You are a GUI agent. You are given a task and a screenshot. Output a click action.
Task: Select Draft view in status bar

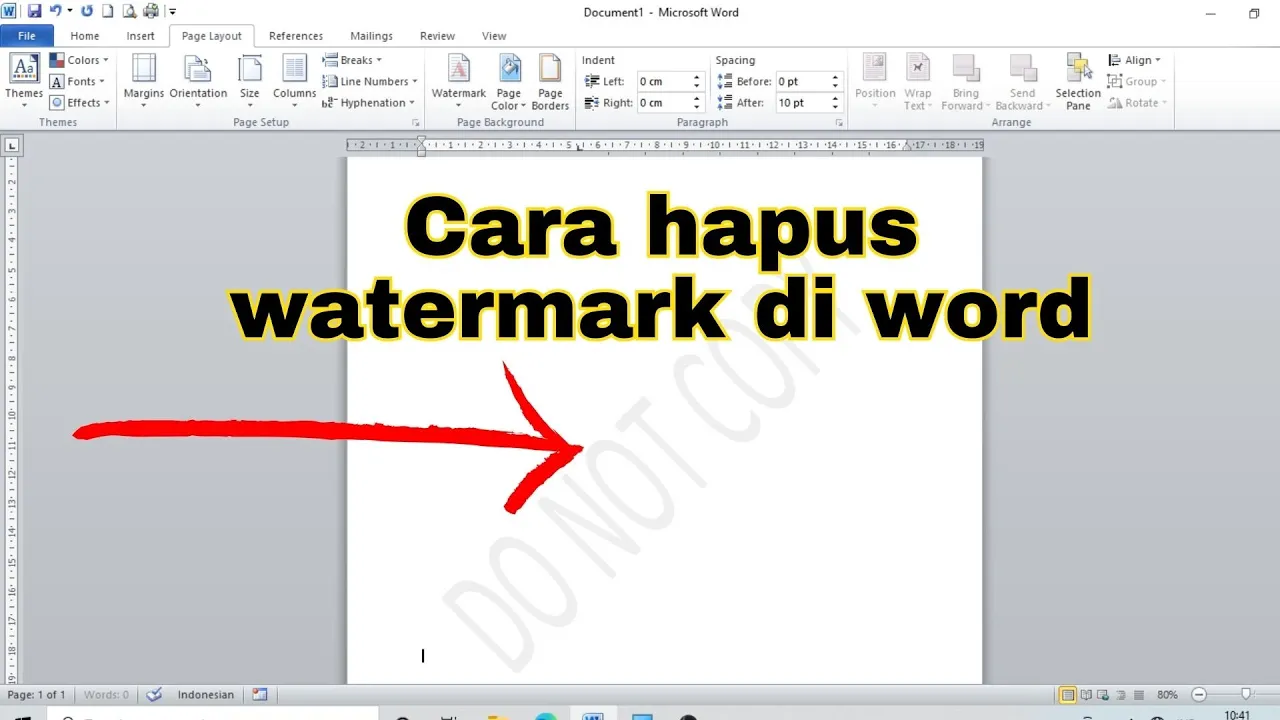tap(1137, 694)
